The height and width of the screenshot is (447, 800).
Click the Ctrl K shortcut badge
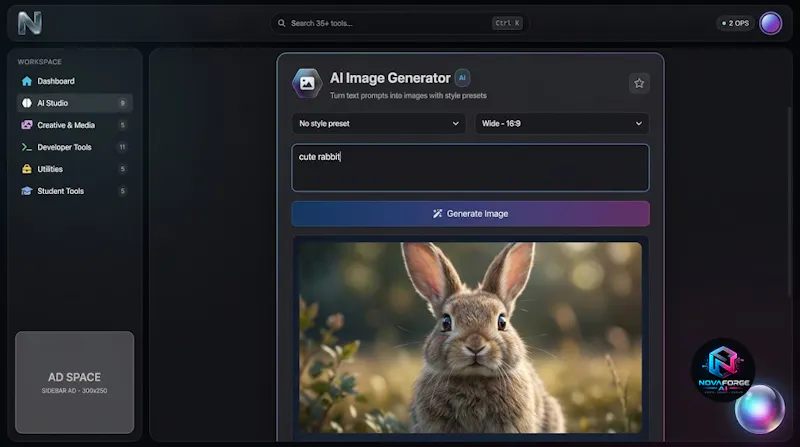tap(507, 23)
